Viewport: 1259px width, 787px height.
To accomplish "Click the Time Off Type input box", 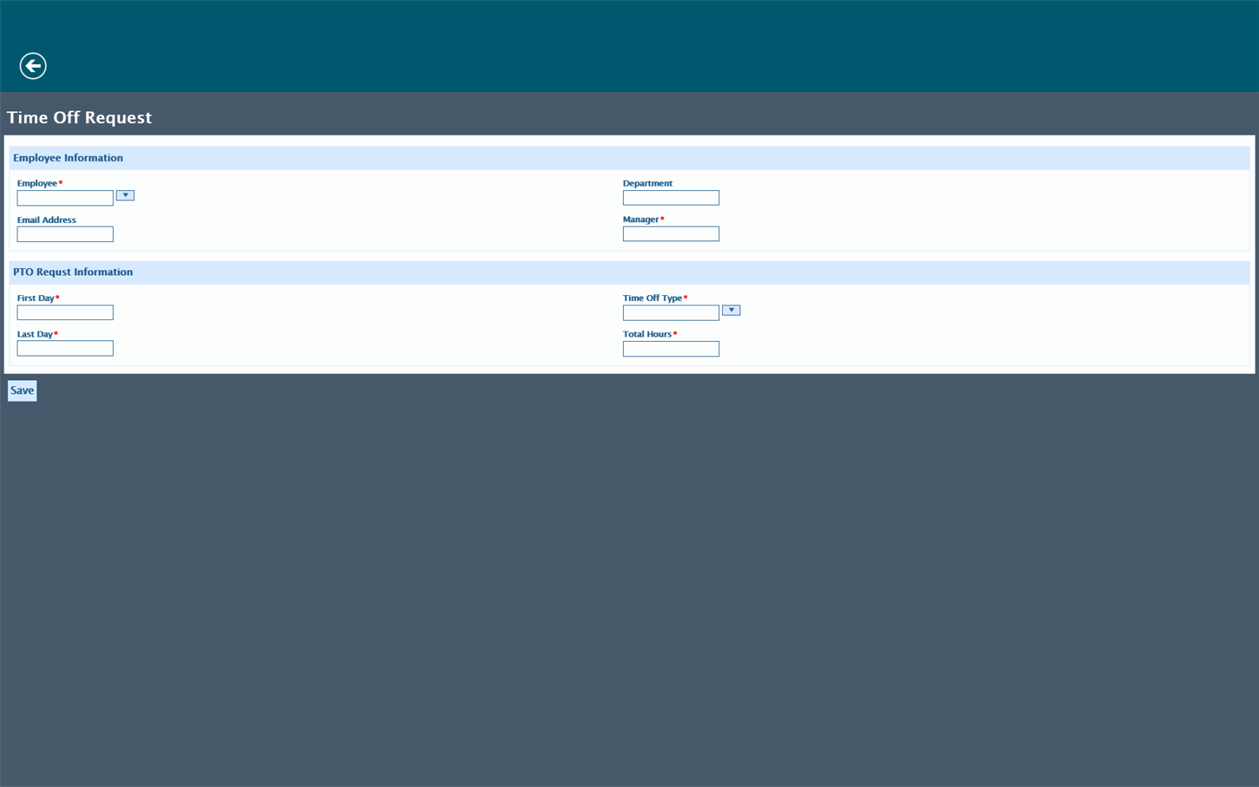I will pos(670,311).
